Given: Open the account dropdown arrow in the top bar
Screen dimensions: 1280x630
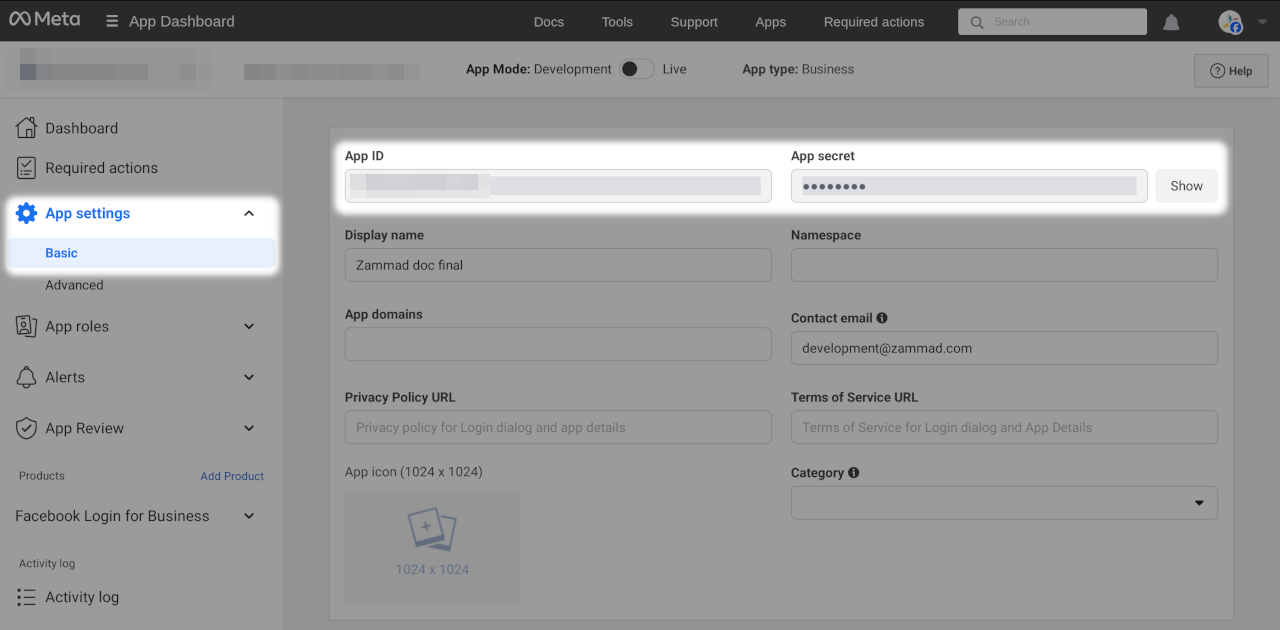Looking at the screenshot, I should coord(1261,22).
